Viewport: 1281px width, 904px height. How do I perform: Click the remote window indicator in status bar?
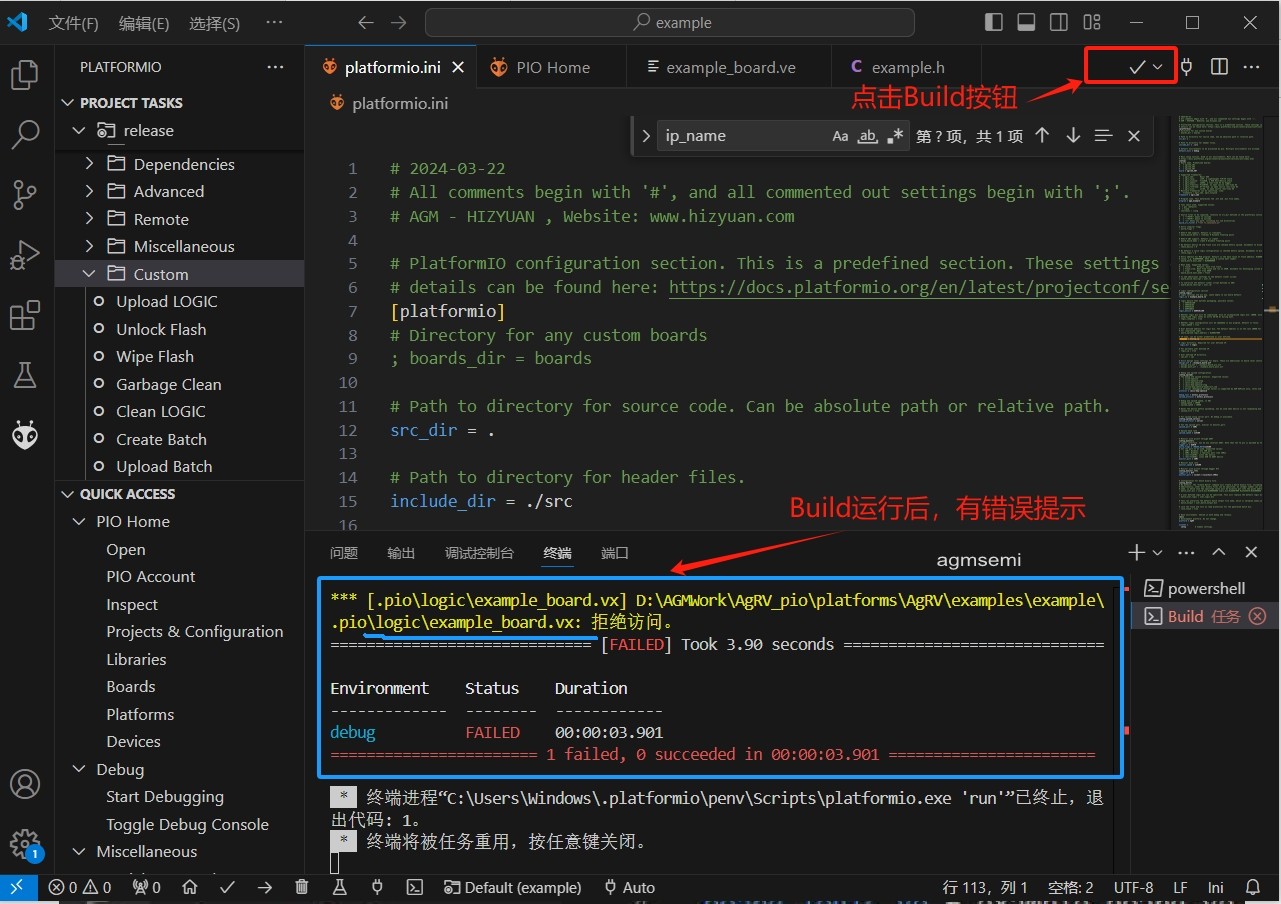click(18, 887)
